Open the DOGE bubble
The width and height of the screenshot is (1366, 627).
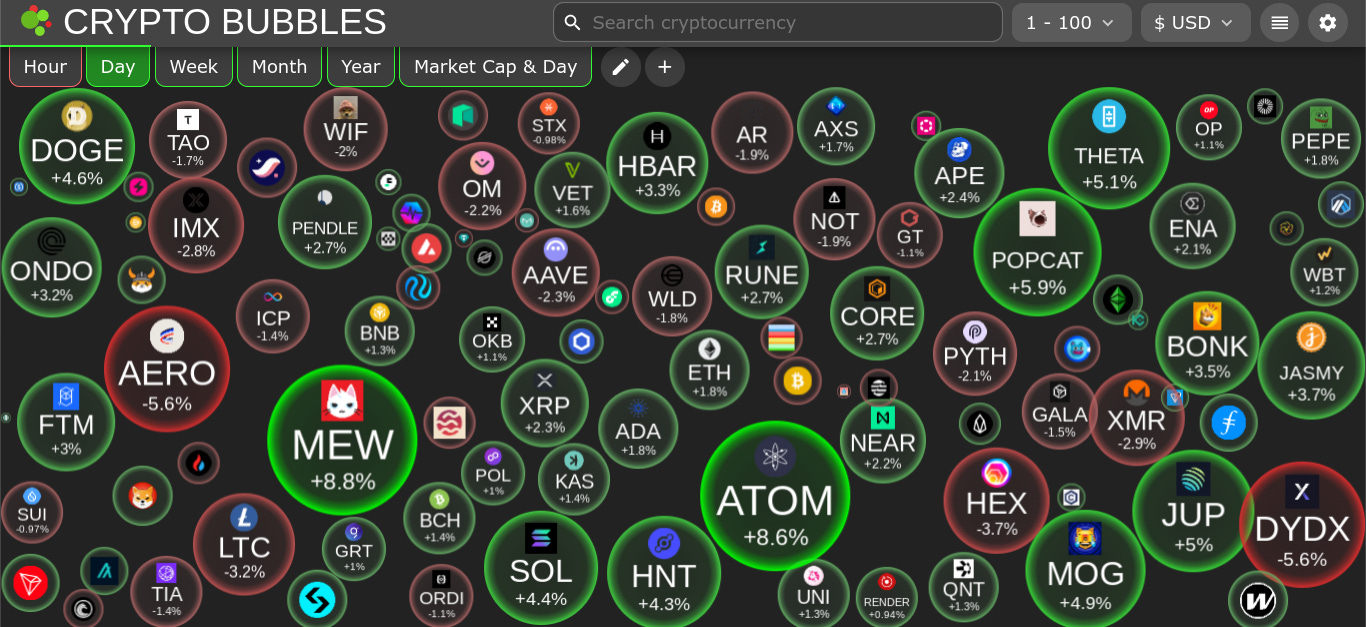77,146
